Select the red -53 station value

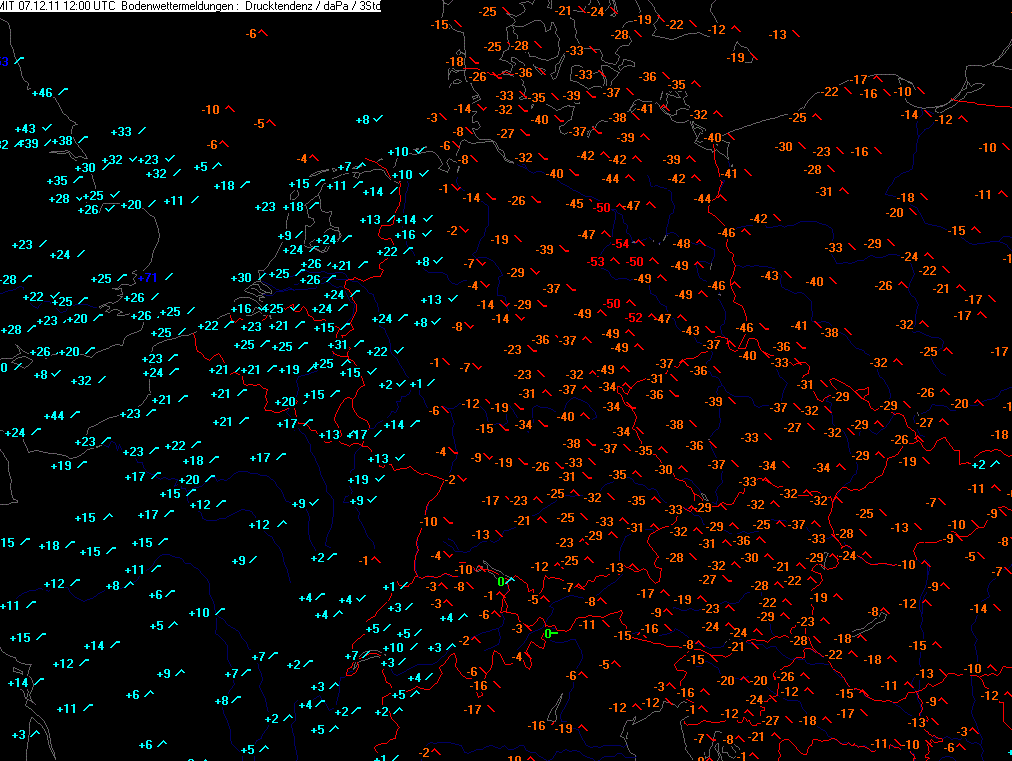[x=596, y=262]
